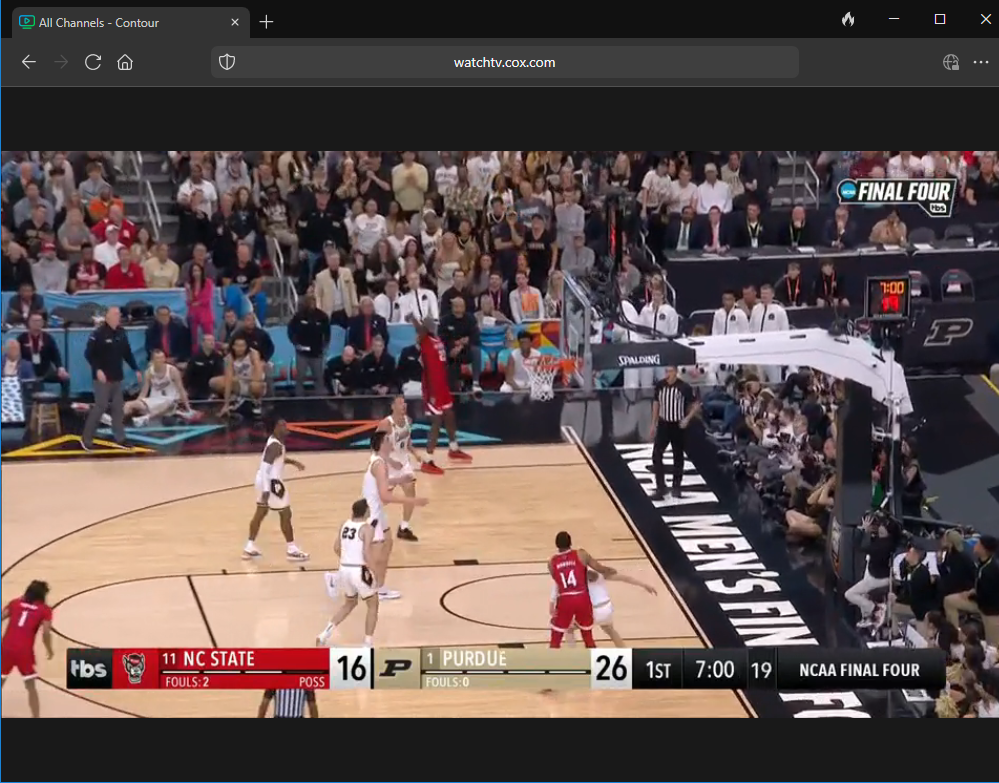Open the globe site settings icon
The width and height of the screenshot is (999, 783).
click(951, 62)
